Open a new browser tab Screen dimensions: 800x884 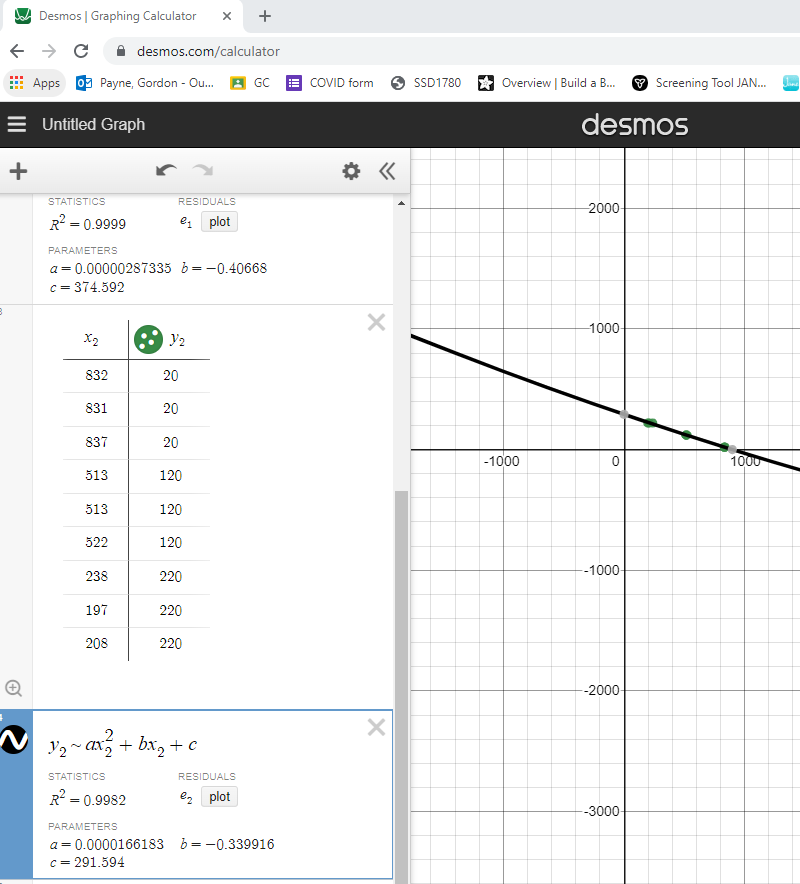click(264, 16)
